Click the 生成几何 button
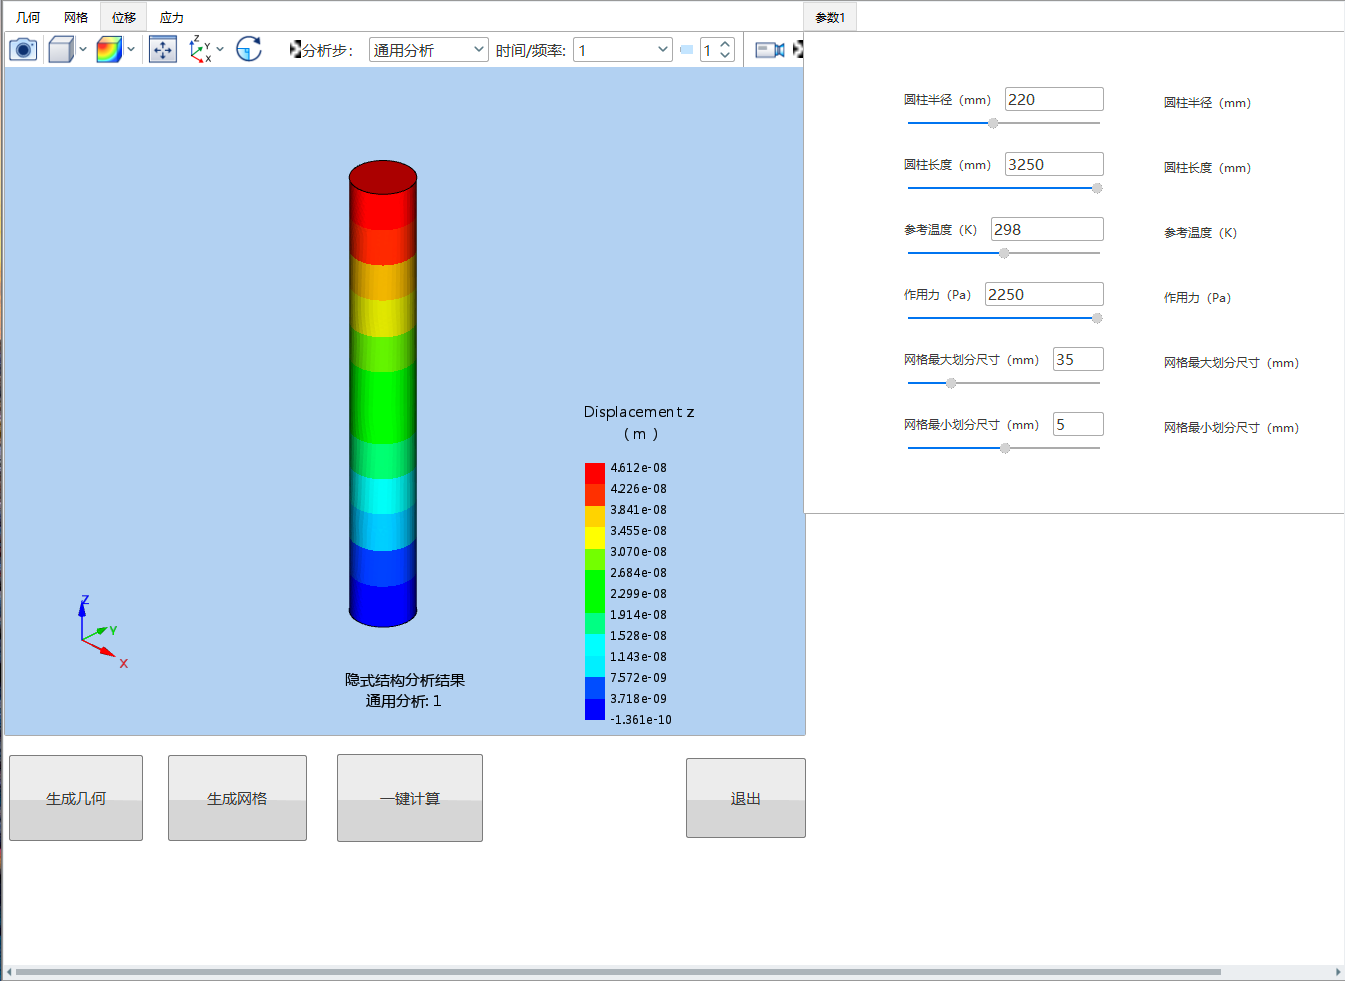 click(76, 798)
